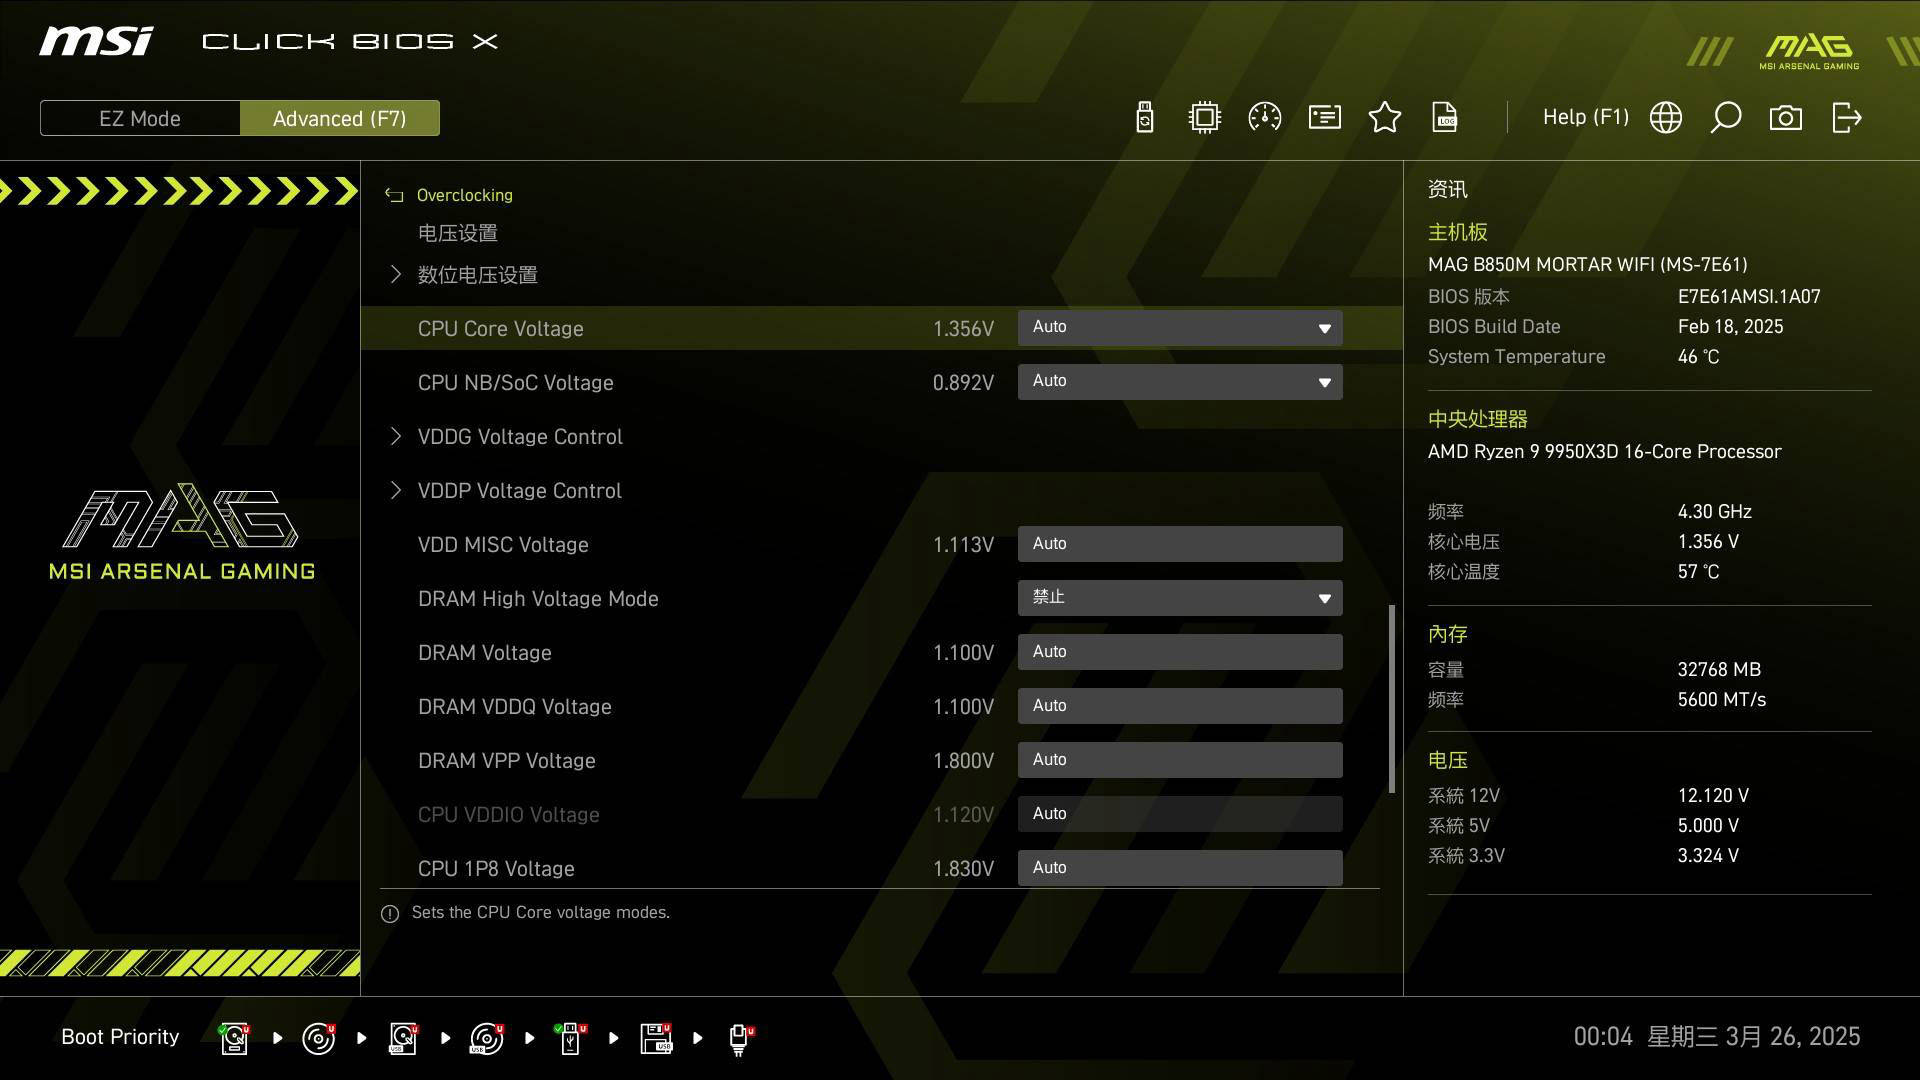The width and height of the screenshot is (1920, 1080).
Task: Click the DRAM Voltage input field
Action: [1180, 652]
